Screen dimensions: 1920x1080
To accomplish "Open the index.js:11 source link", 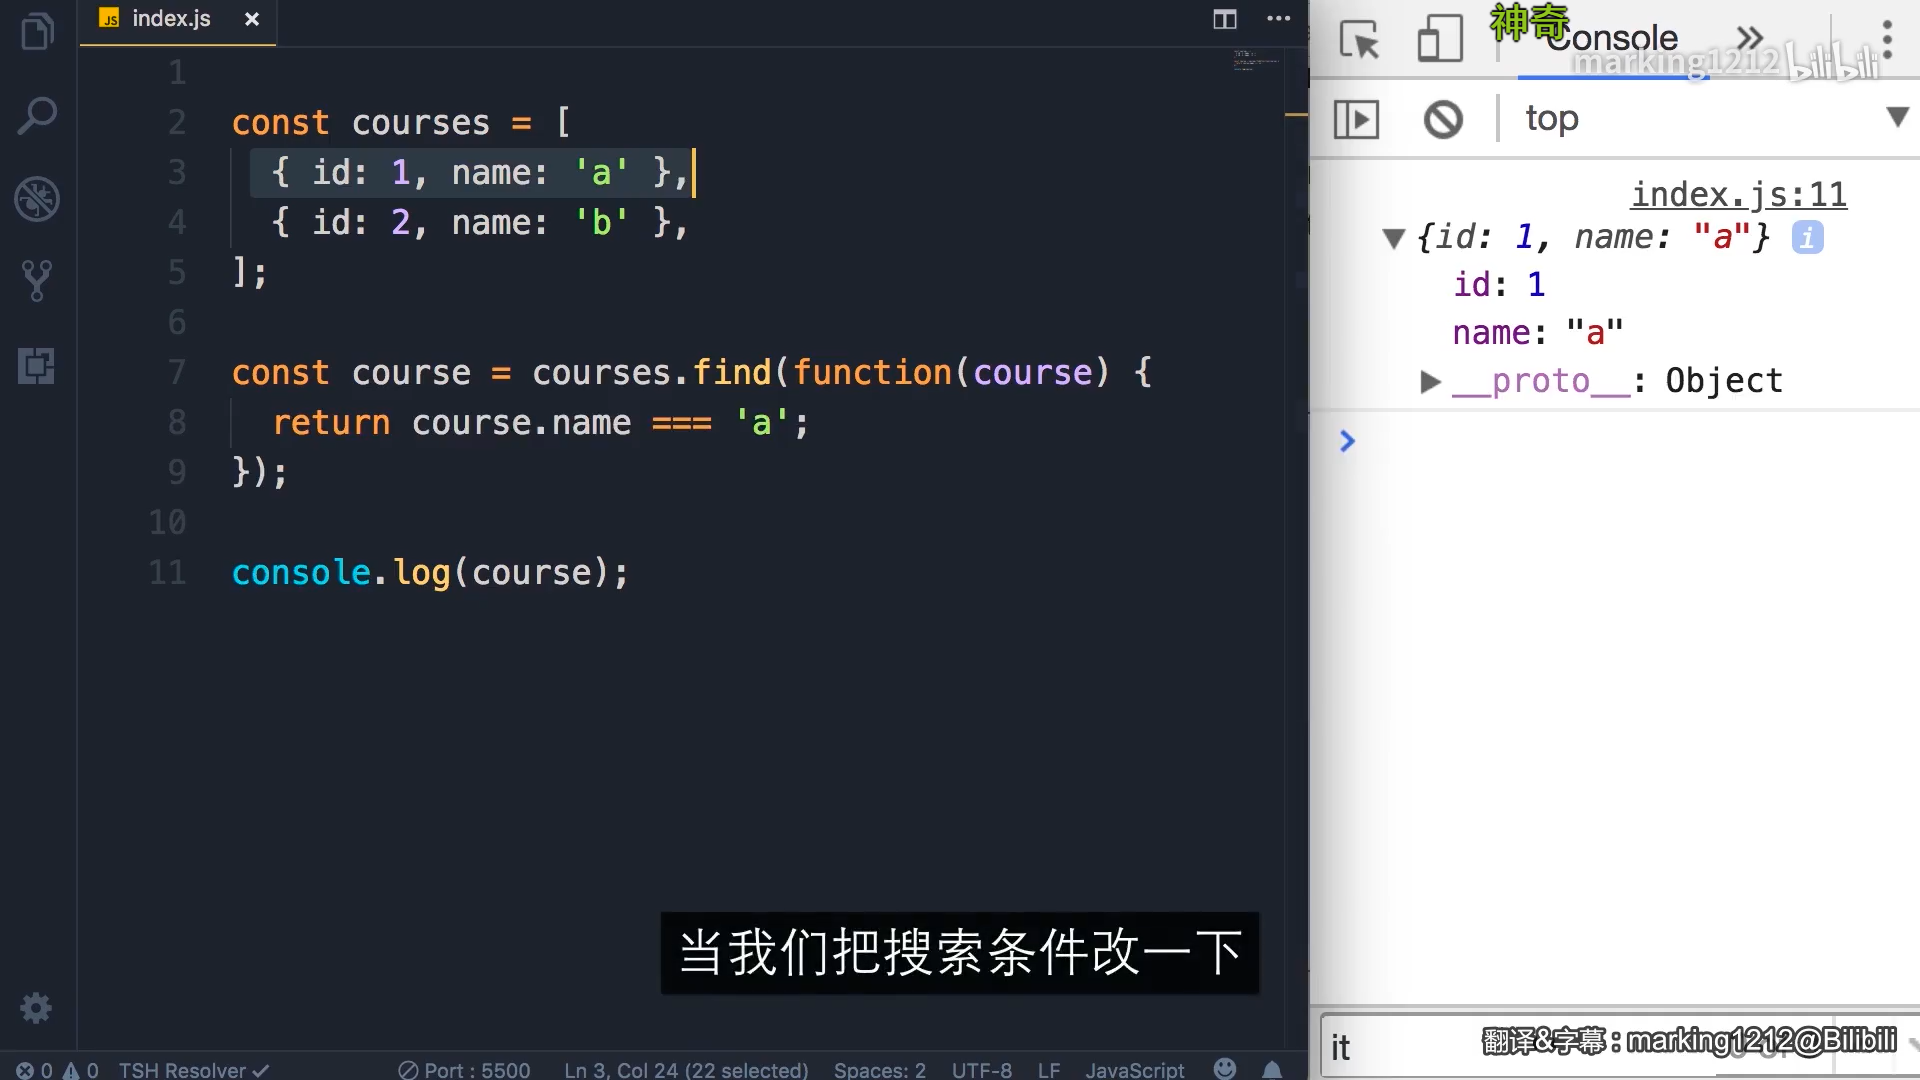I will (x=1739, y=193).
